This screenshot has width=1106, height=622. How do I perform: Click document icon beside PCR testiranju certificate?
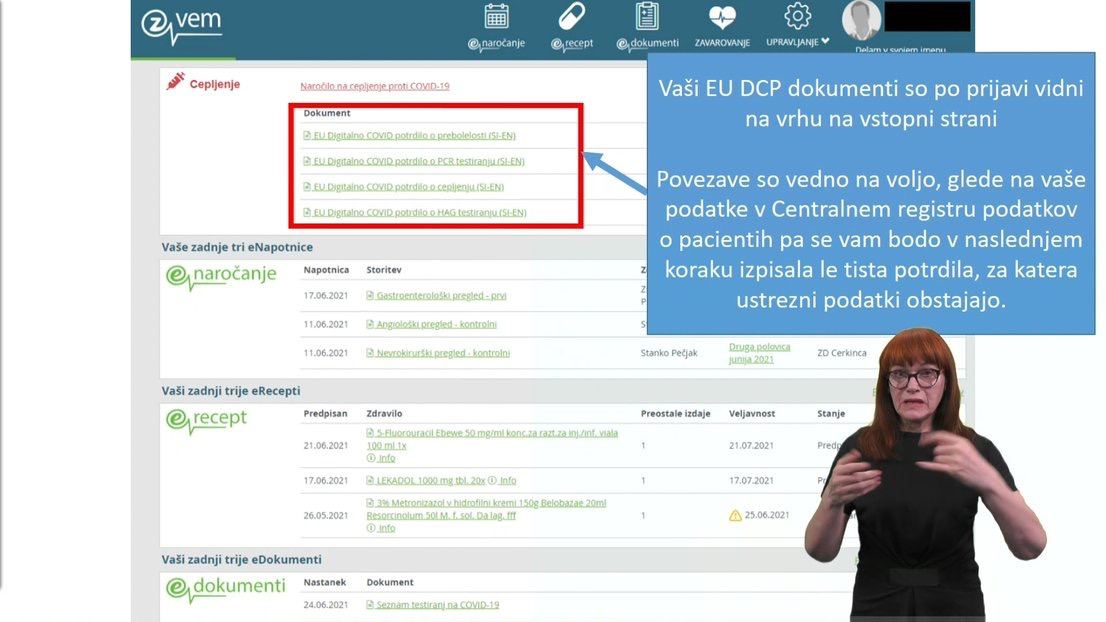(307, 161)
